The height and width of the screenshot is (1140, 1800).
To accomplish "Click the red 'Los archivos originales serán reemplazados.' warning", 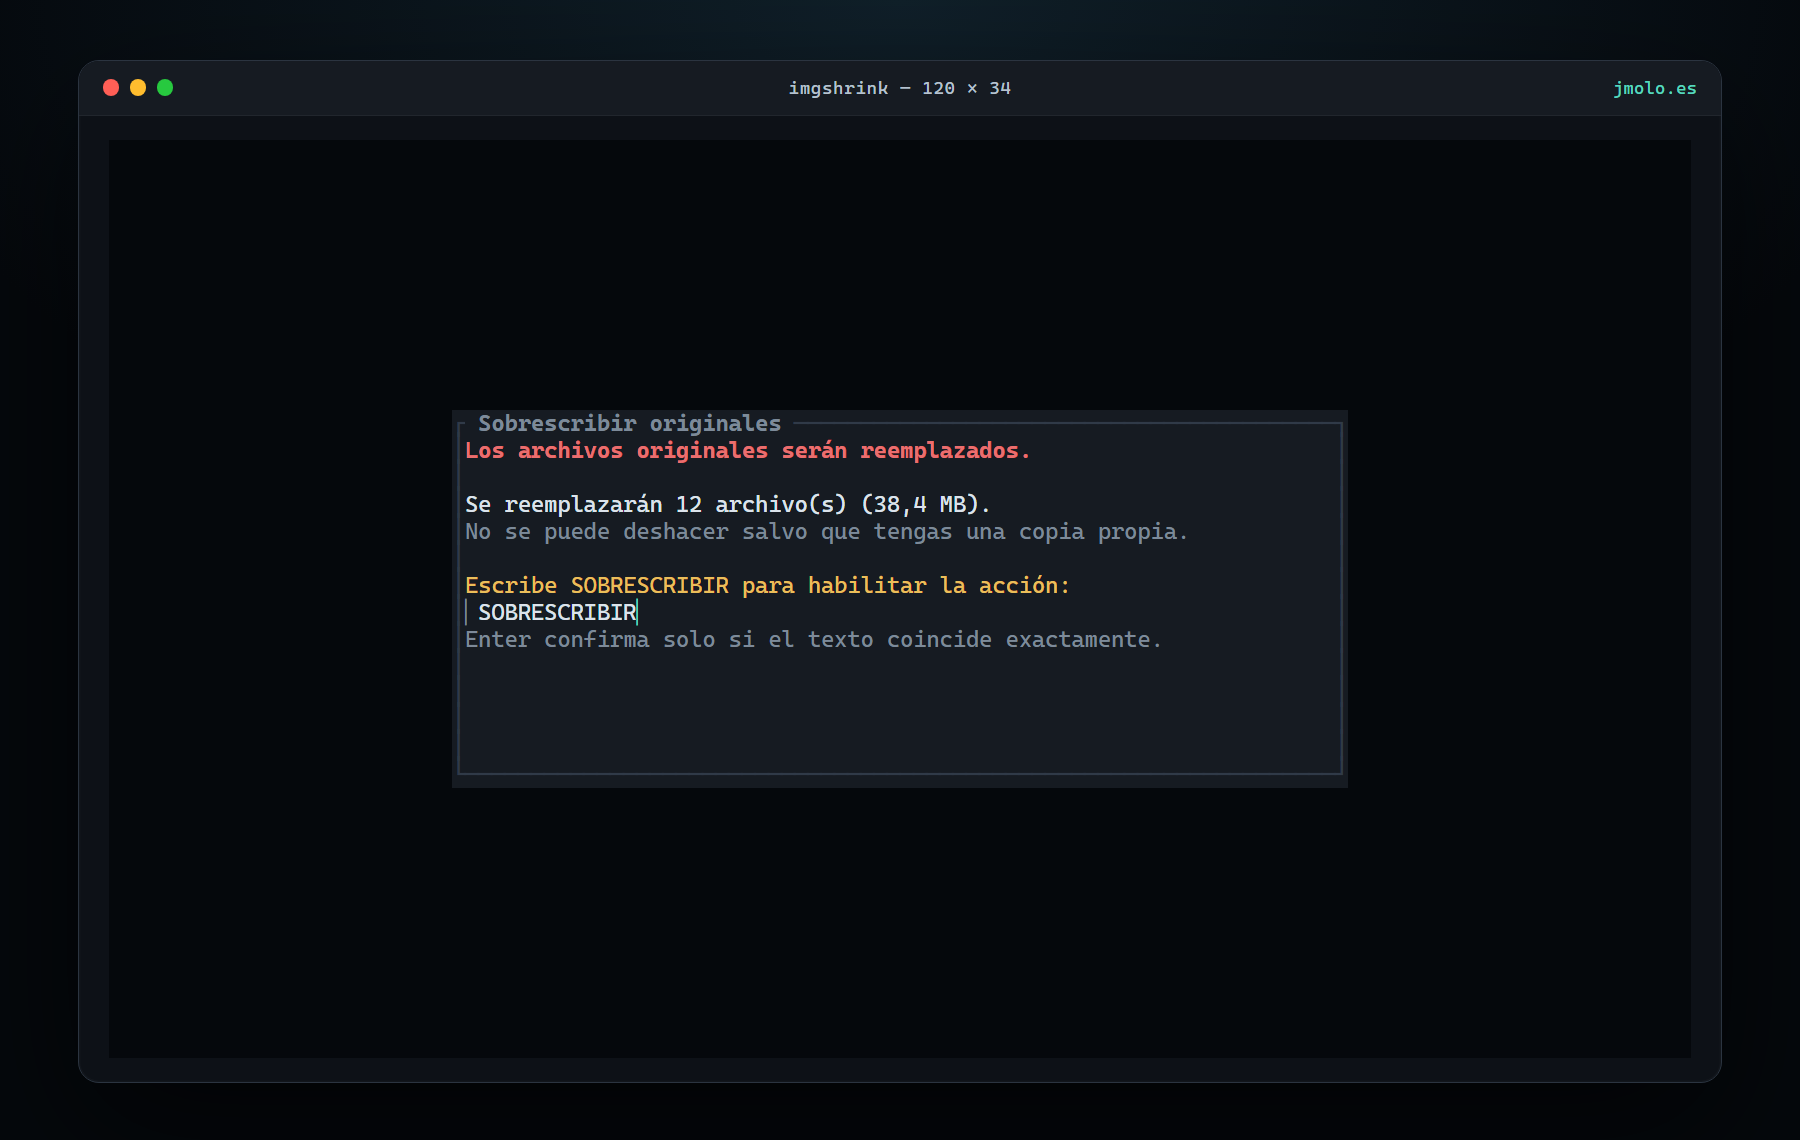I will pos(747,450).
